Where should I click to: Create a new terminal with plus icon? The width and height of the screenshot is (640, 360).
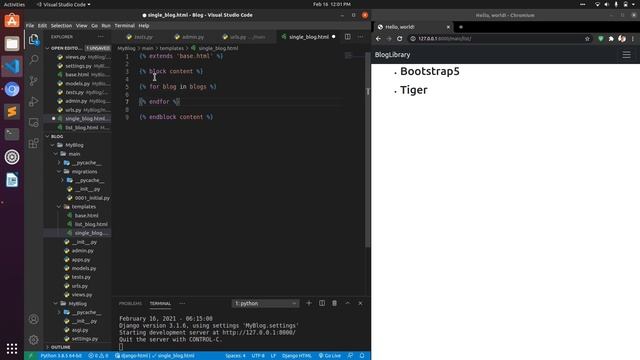click(309, 303)
